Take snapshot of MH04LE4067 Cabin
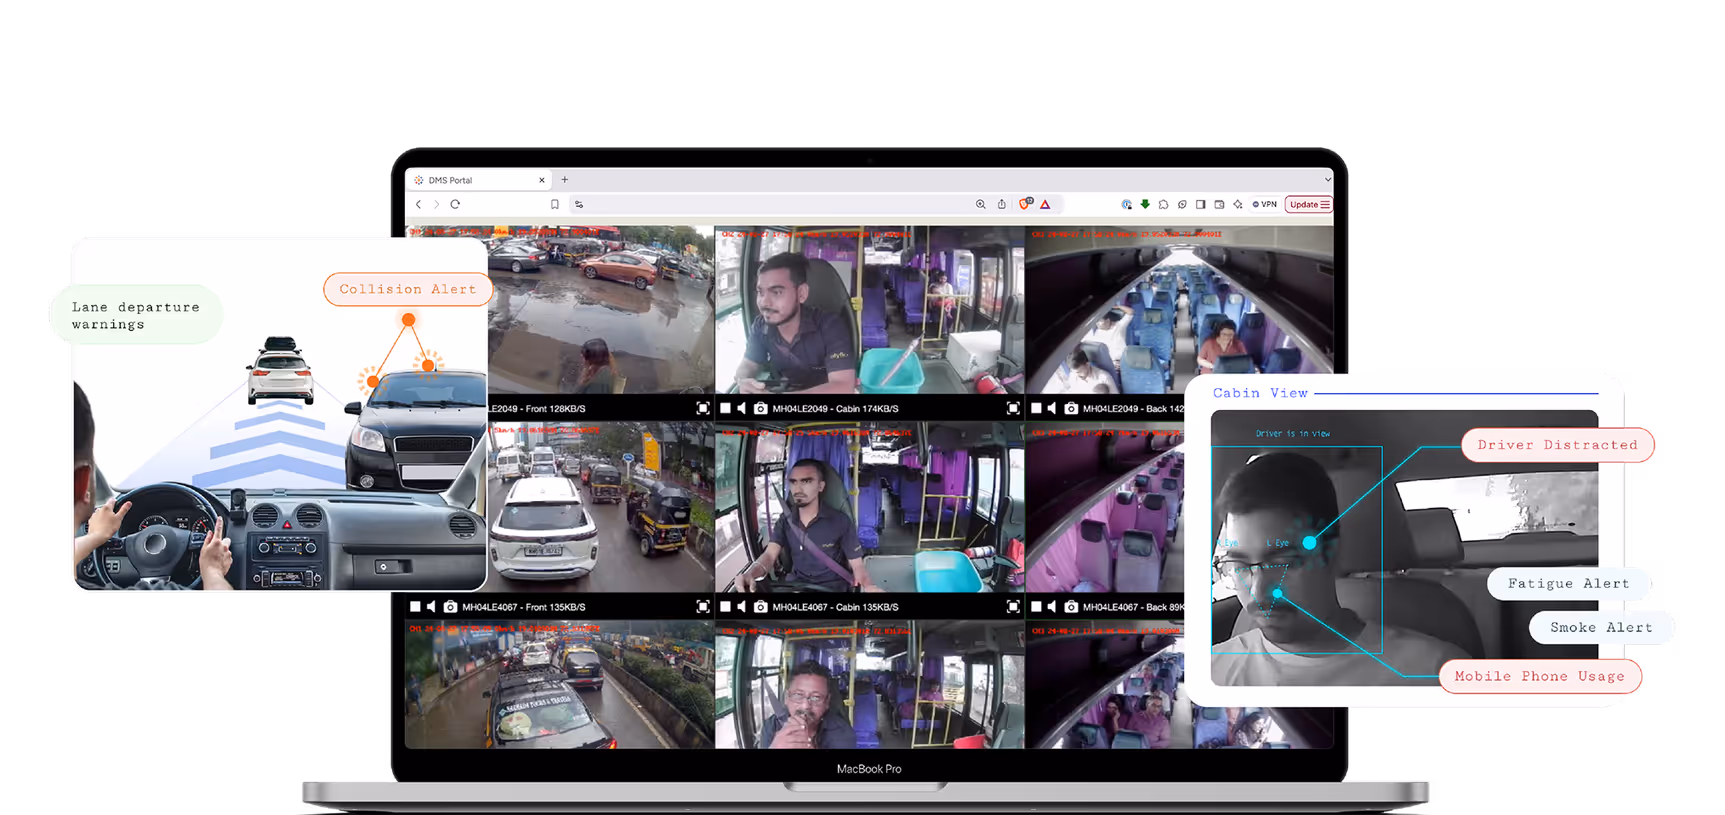 point(761,606)
